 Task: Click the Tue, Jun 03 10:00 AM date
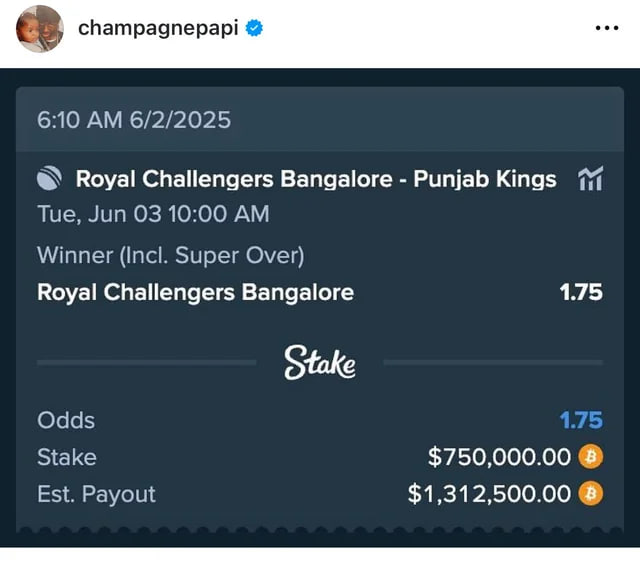tap(153, 213)
